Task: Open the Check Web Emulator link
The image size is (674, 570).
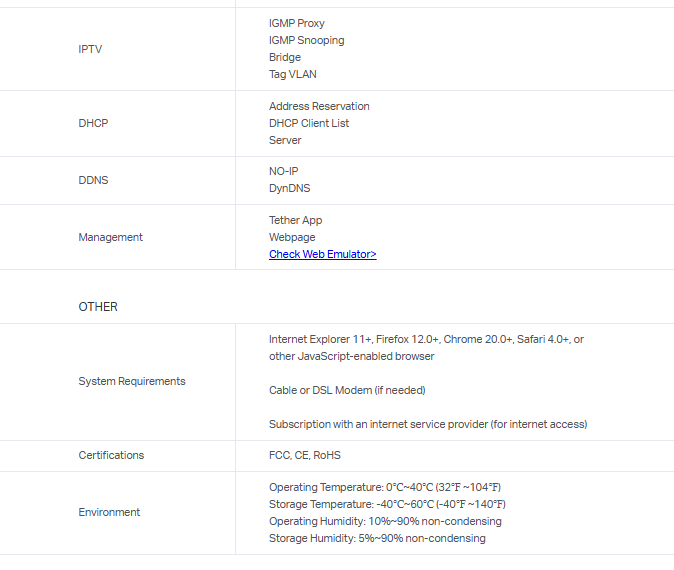Action: pos(322,254)
